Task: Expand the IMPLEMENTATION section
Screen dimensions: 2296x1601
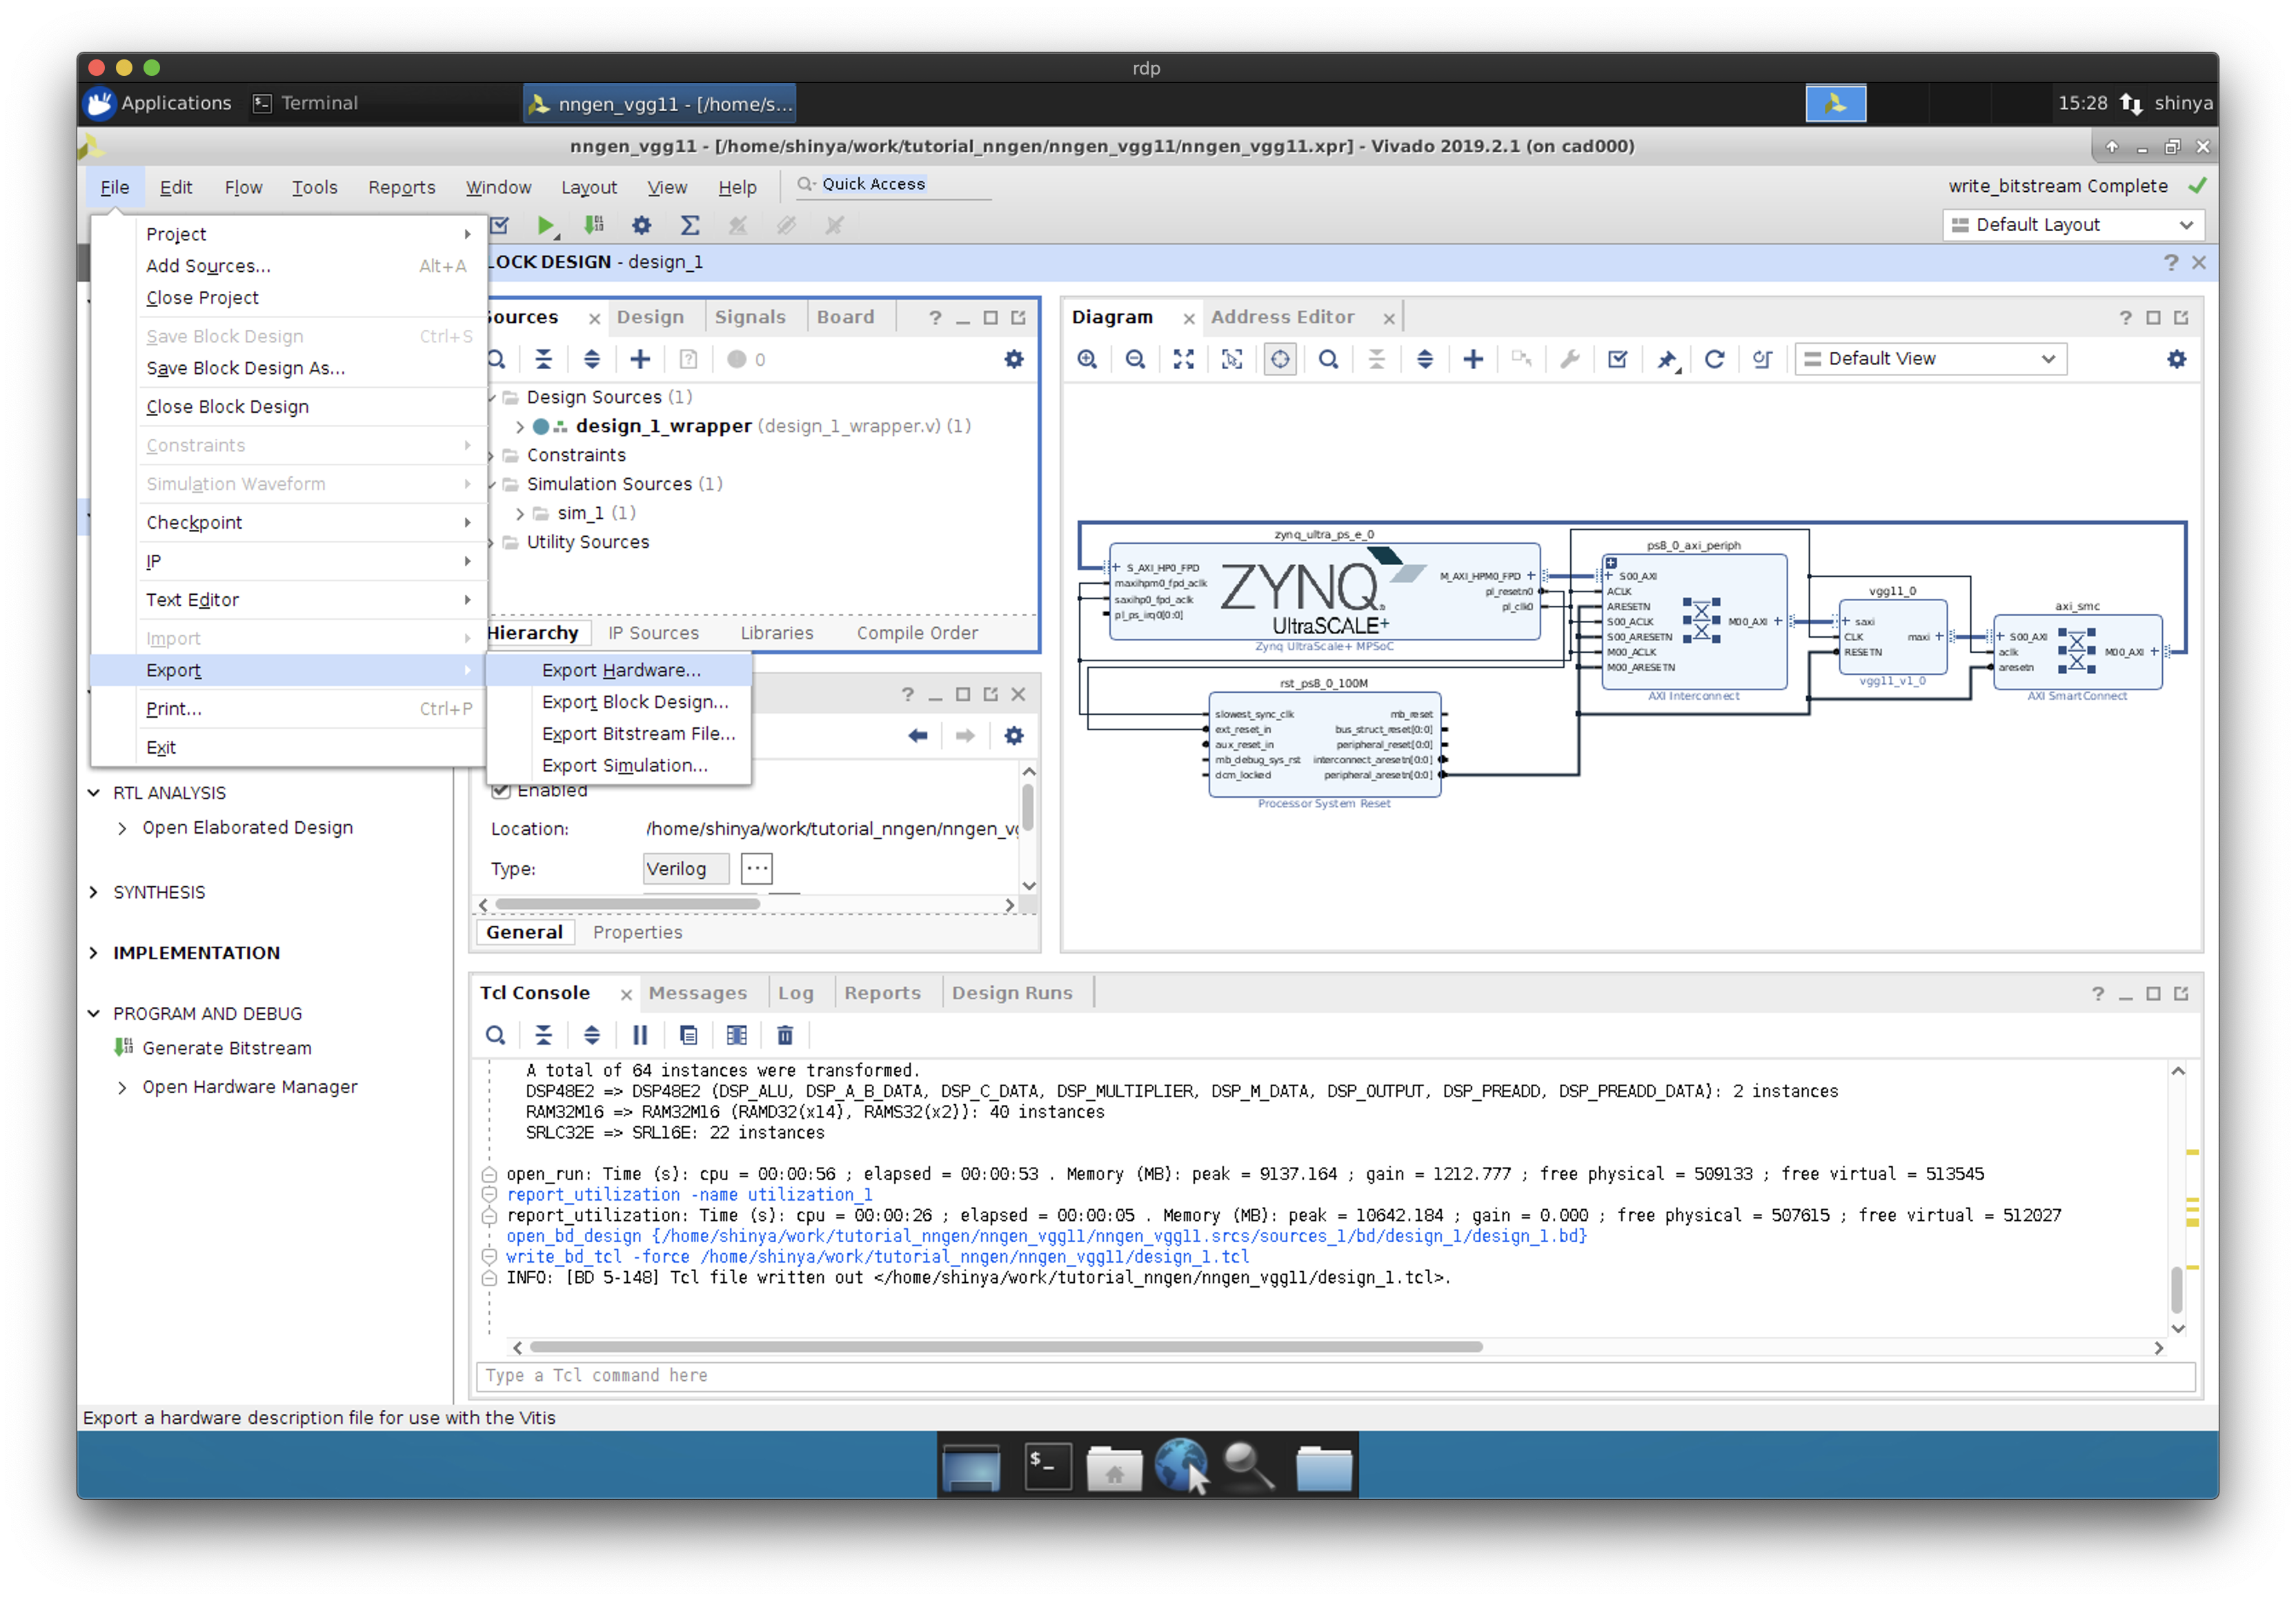Action: (94, 953)
